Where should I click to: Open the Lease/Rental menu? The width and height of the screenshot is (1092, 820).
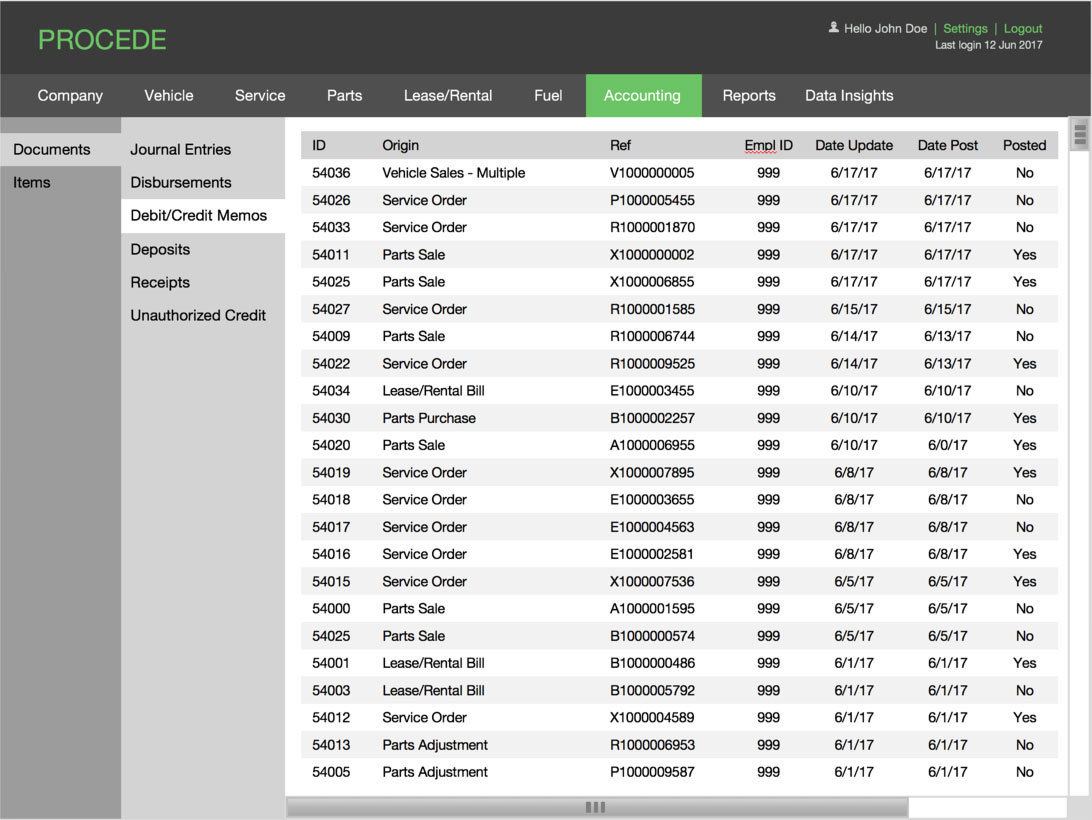coord(448,95)
